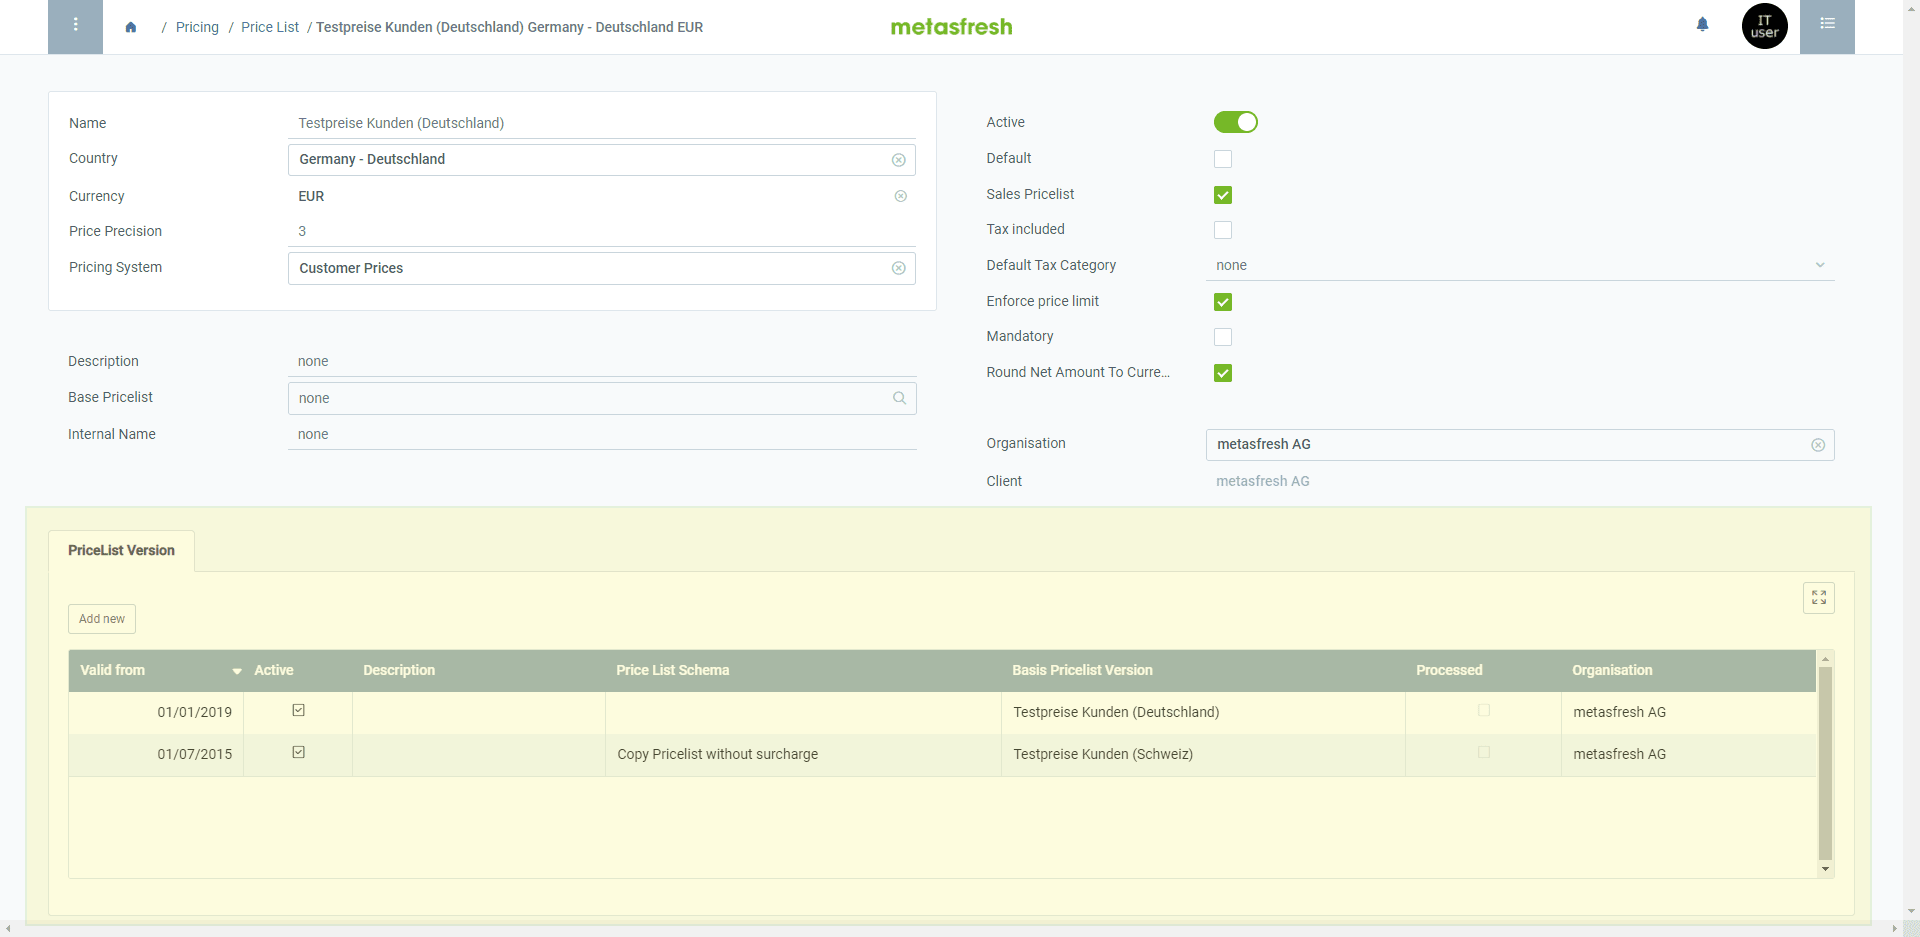Check the Default checkbox

(x=1222, y=159)
